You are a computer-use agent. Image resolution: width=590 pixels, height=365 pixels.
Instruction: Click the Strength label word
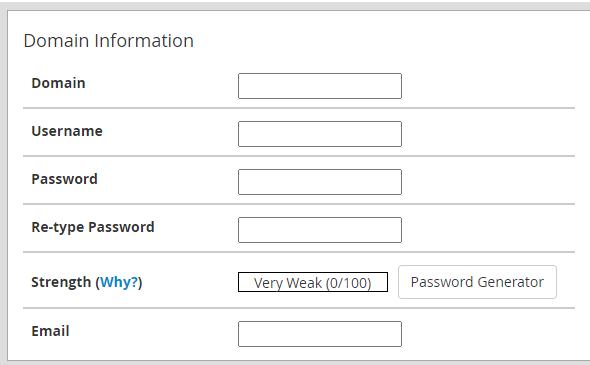(x=61, y=282)
